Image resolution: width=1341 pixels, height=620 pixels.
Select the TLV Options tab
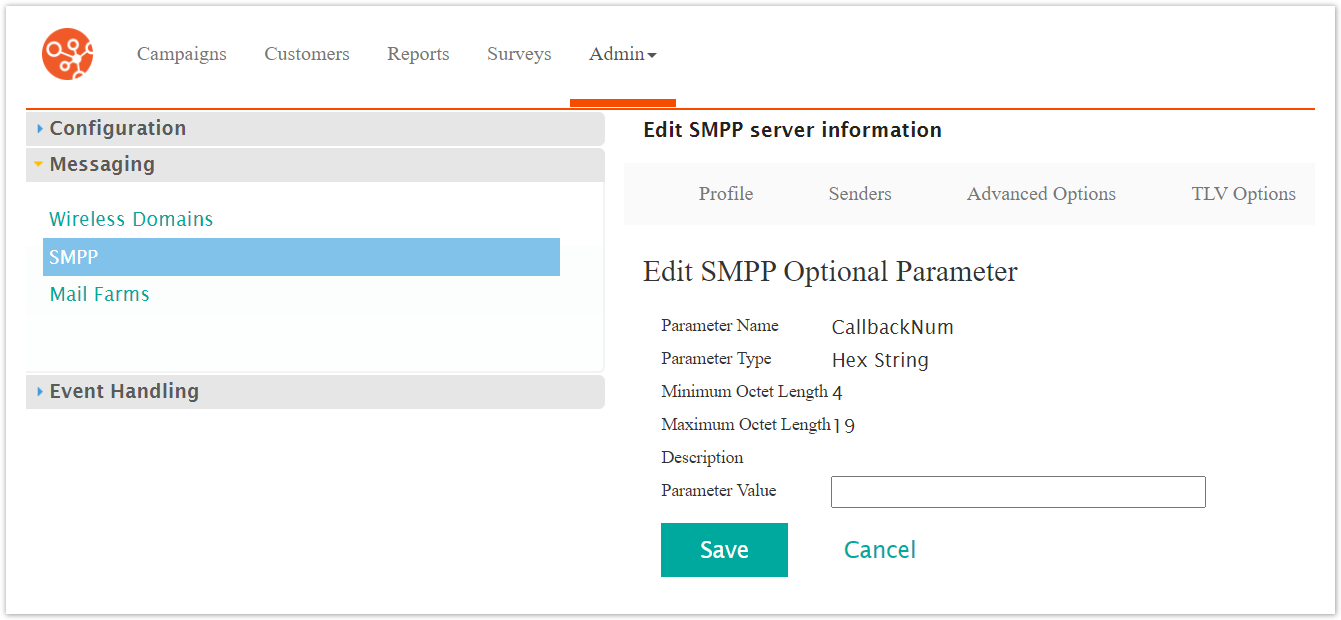click(1243, 194)
